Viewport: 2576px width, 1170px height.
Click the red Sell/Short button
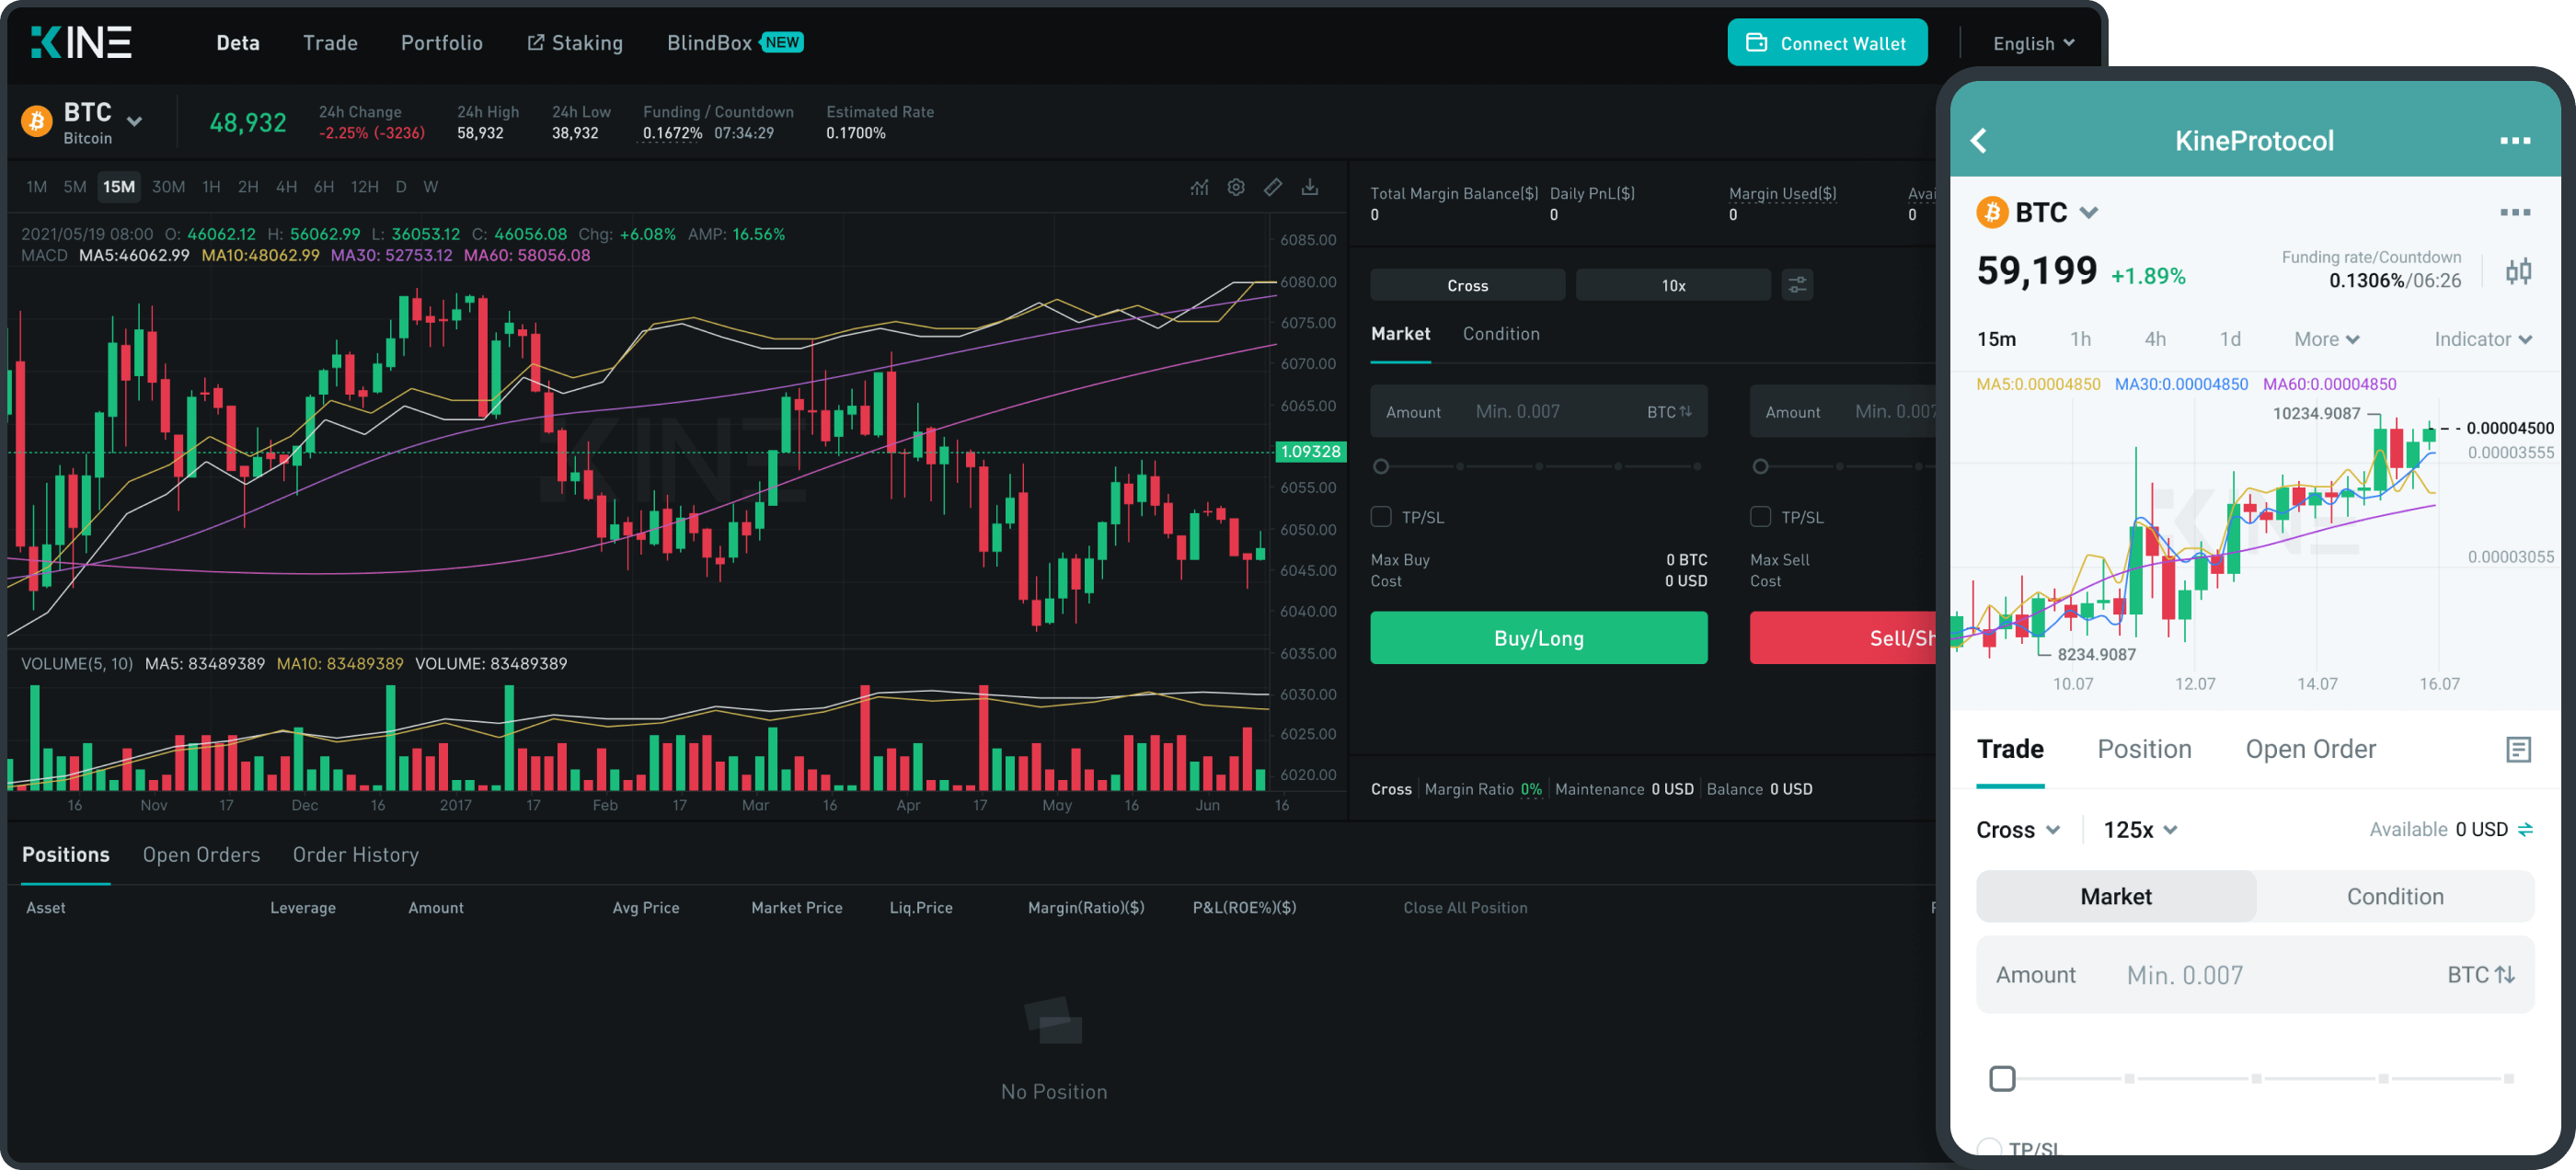1843,638
